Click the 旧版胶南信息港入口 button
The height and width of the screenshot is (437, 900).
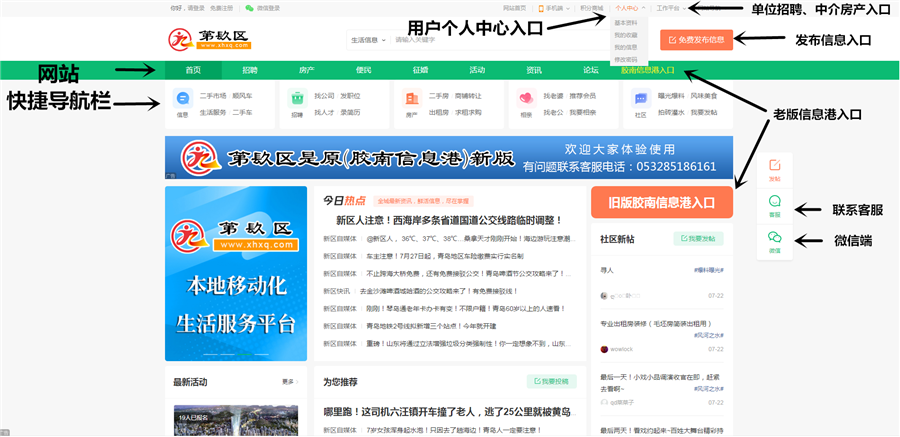pyautogui.click(x=661, y=202)
